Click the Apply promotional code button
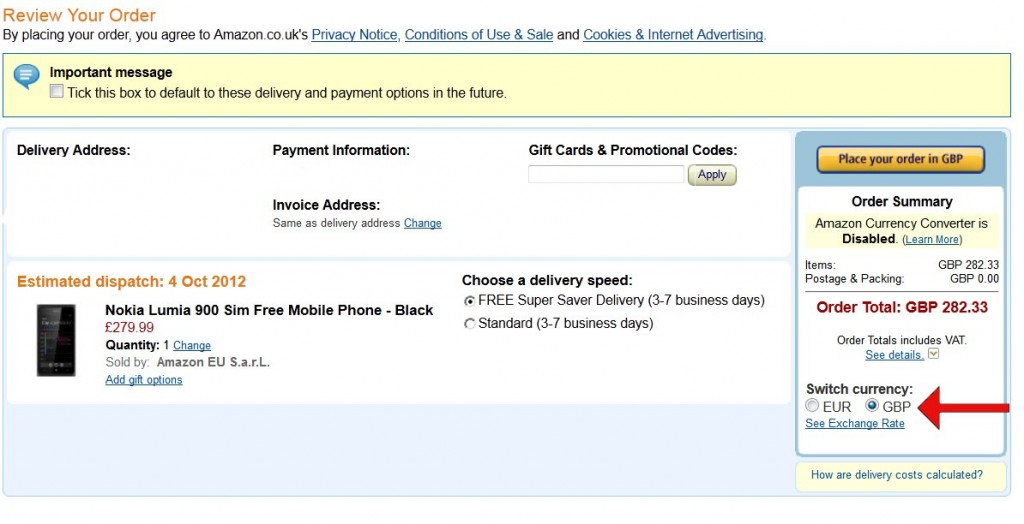This screenshot has width=1024, height=524. coord(712,175)
